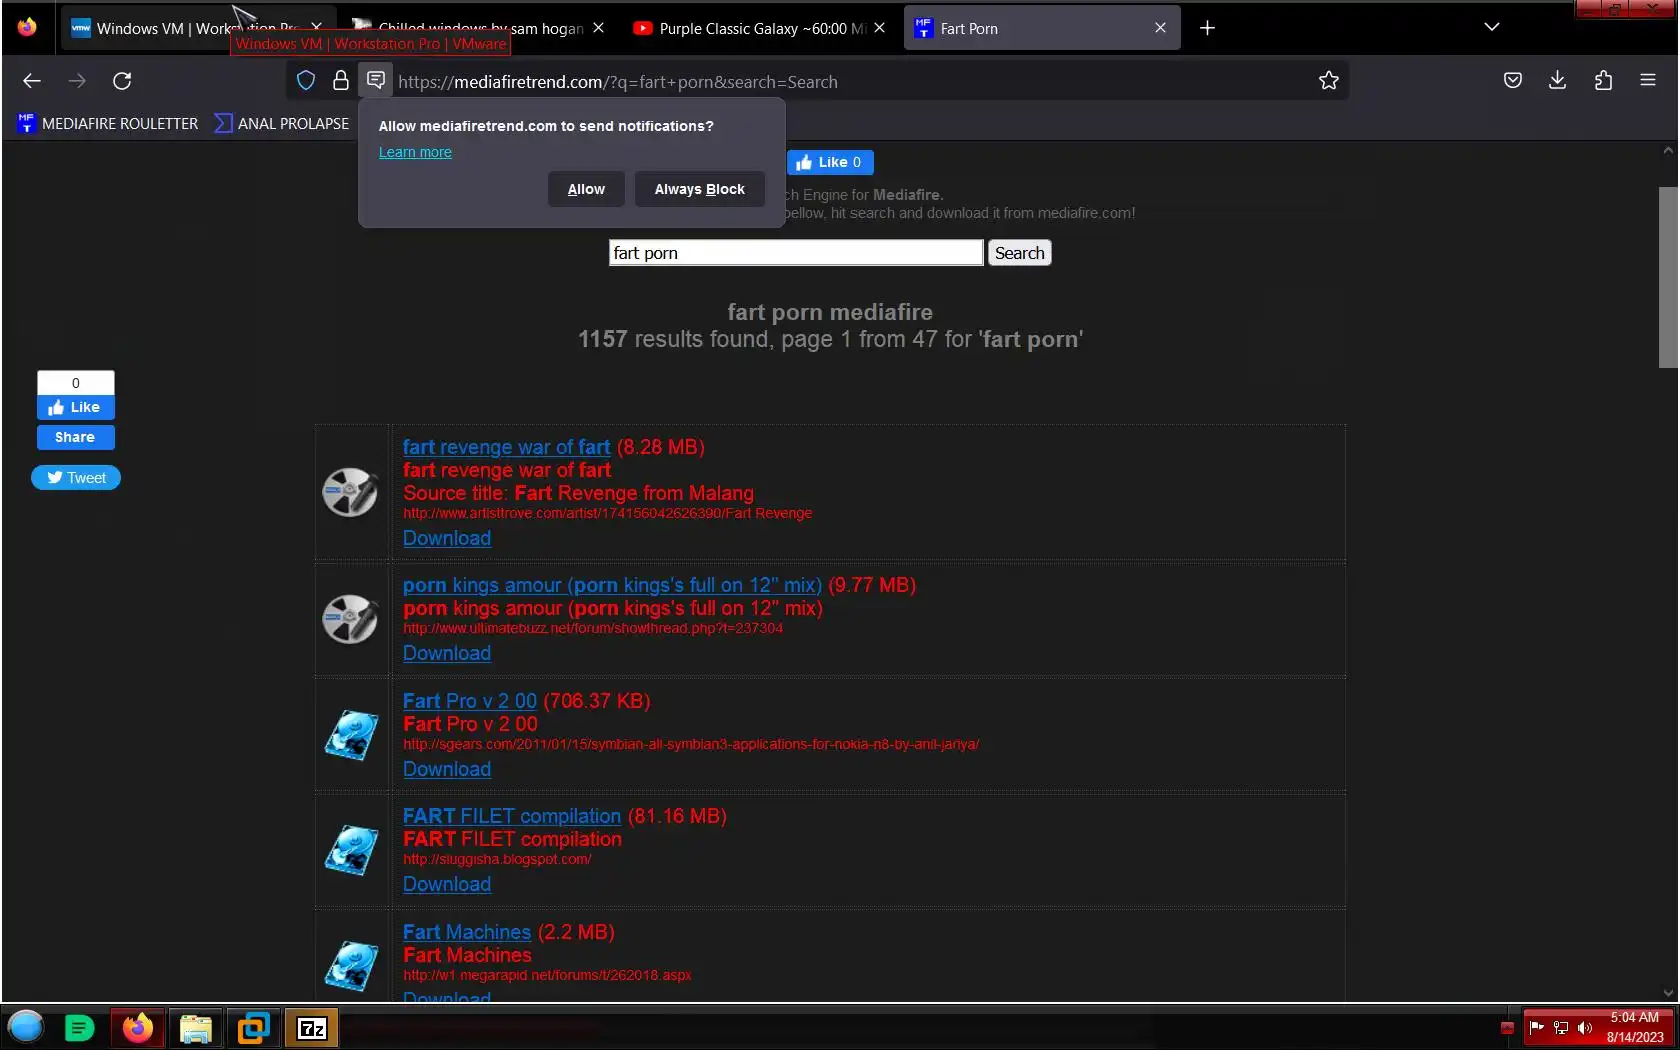Screen dimensions: 1680x1050
Task: Click the Tweet button
Action: (x=76, y=478)
